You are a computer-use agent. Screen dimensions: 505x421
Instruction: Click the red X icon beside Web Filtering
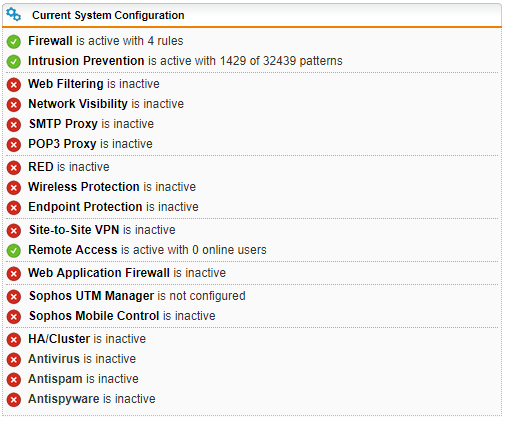pyautogui.click(x=14, y=85)
